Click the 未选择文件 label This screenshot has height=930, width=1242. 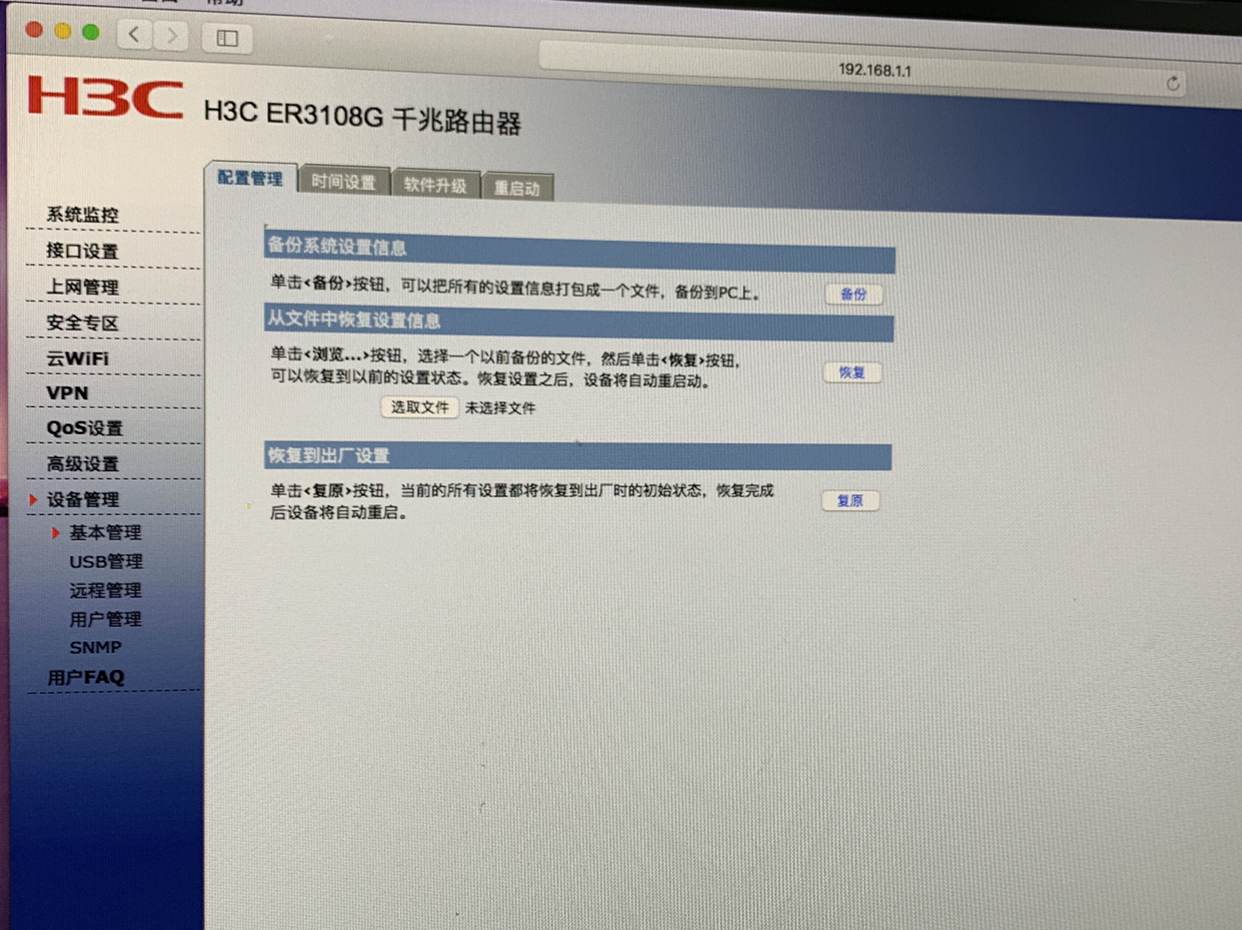tap(500, 408)
